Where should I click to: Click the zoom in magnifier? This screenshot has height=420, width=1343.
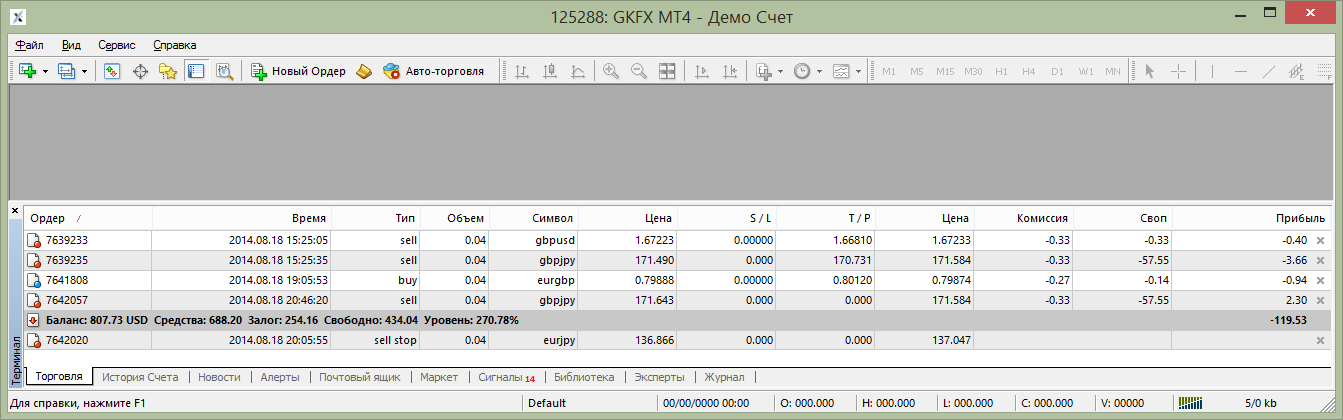point(610,71)
